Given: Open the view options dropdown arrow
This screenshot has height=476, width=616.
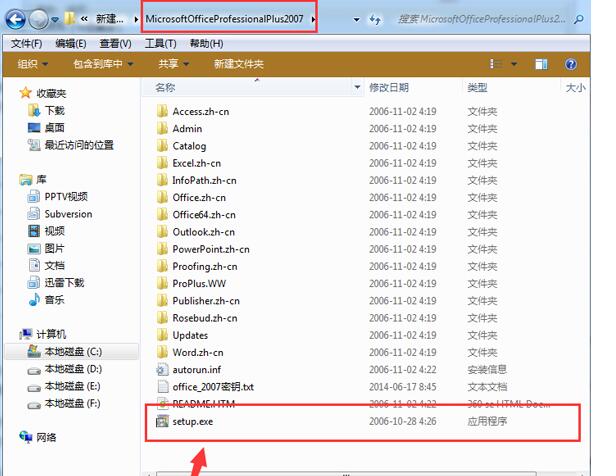Looking at the screenshot, I should click(514, 64).
